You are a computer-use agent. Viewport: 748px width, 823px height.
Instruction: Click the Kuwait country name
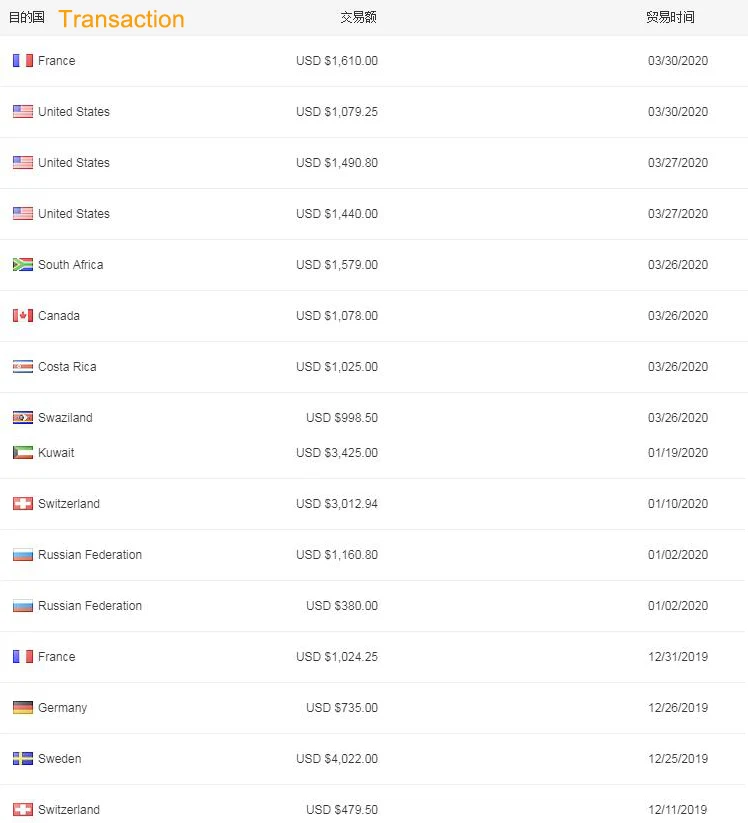56,453
